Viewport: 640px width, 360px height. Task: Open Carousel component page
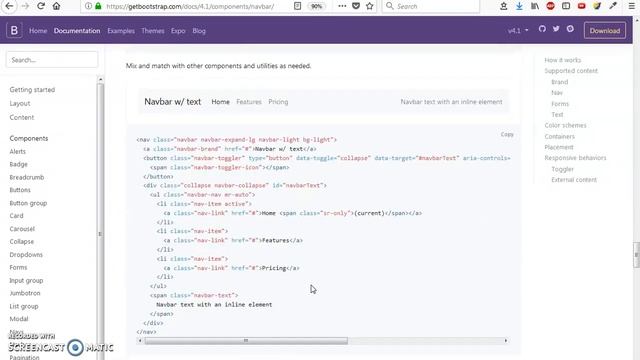pos(22,229)
